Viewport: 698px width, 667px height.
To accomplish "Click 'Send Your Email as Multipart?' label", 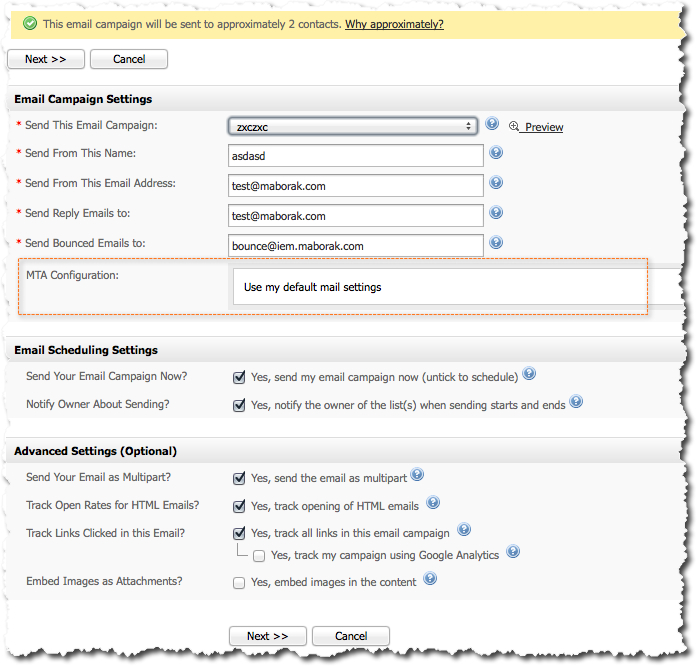I will (98, 477).
